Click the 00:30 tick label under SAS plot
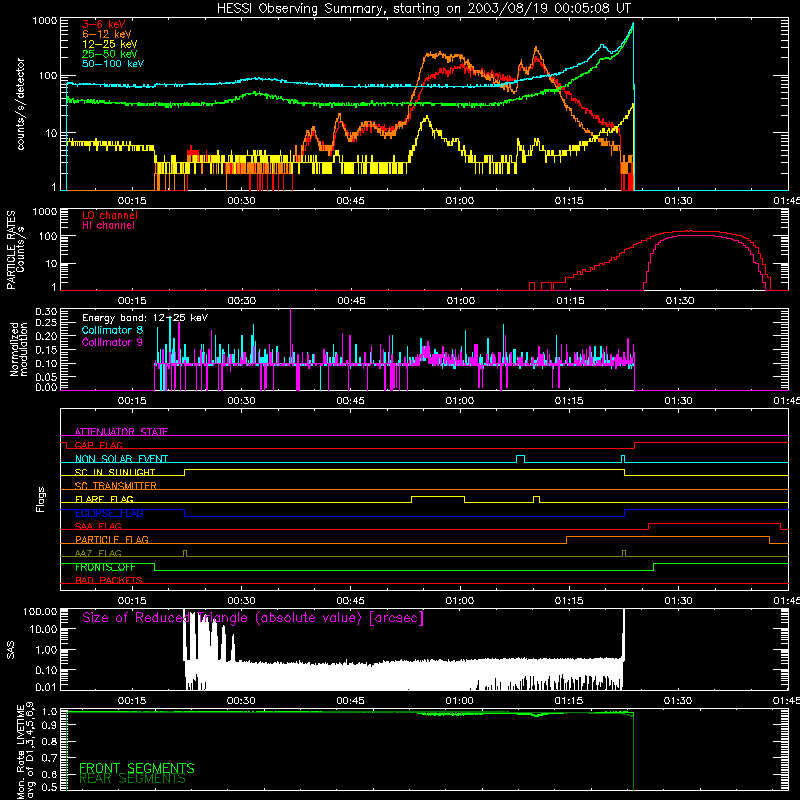The height and width of the screenshot is (800, 800). (x=241, y=701)
